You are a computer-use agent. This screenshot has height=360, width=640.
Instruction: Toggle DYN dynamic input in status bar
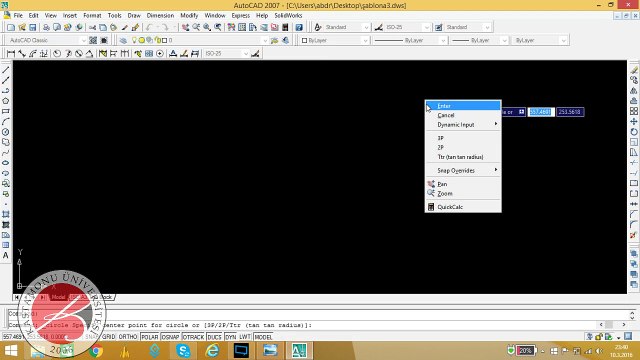(231, 337)
